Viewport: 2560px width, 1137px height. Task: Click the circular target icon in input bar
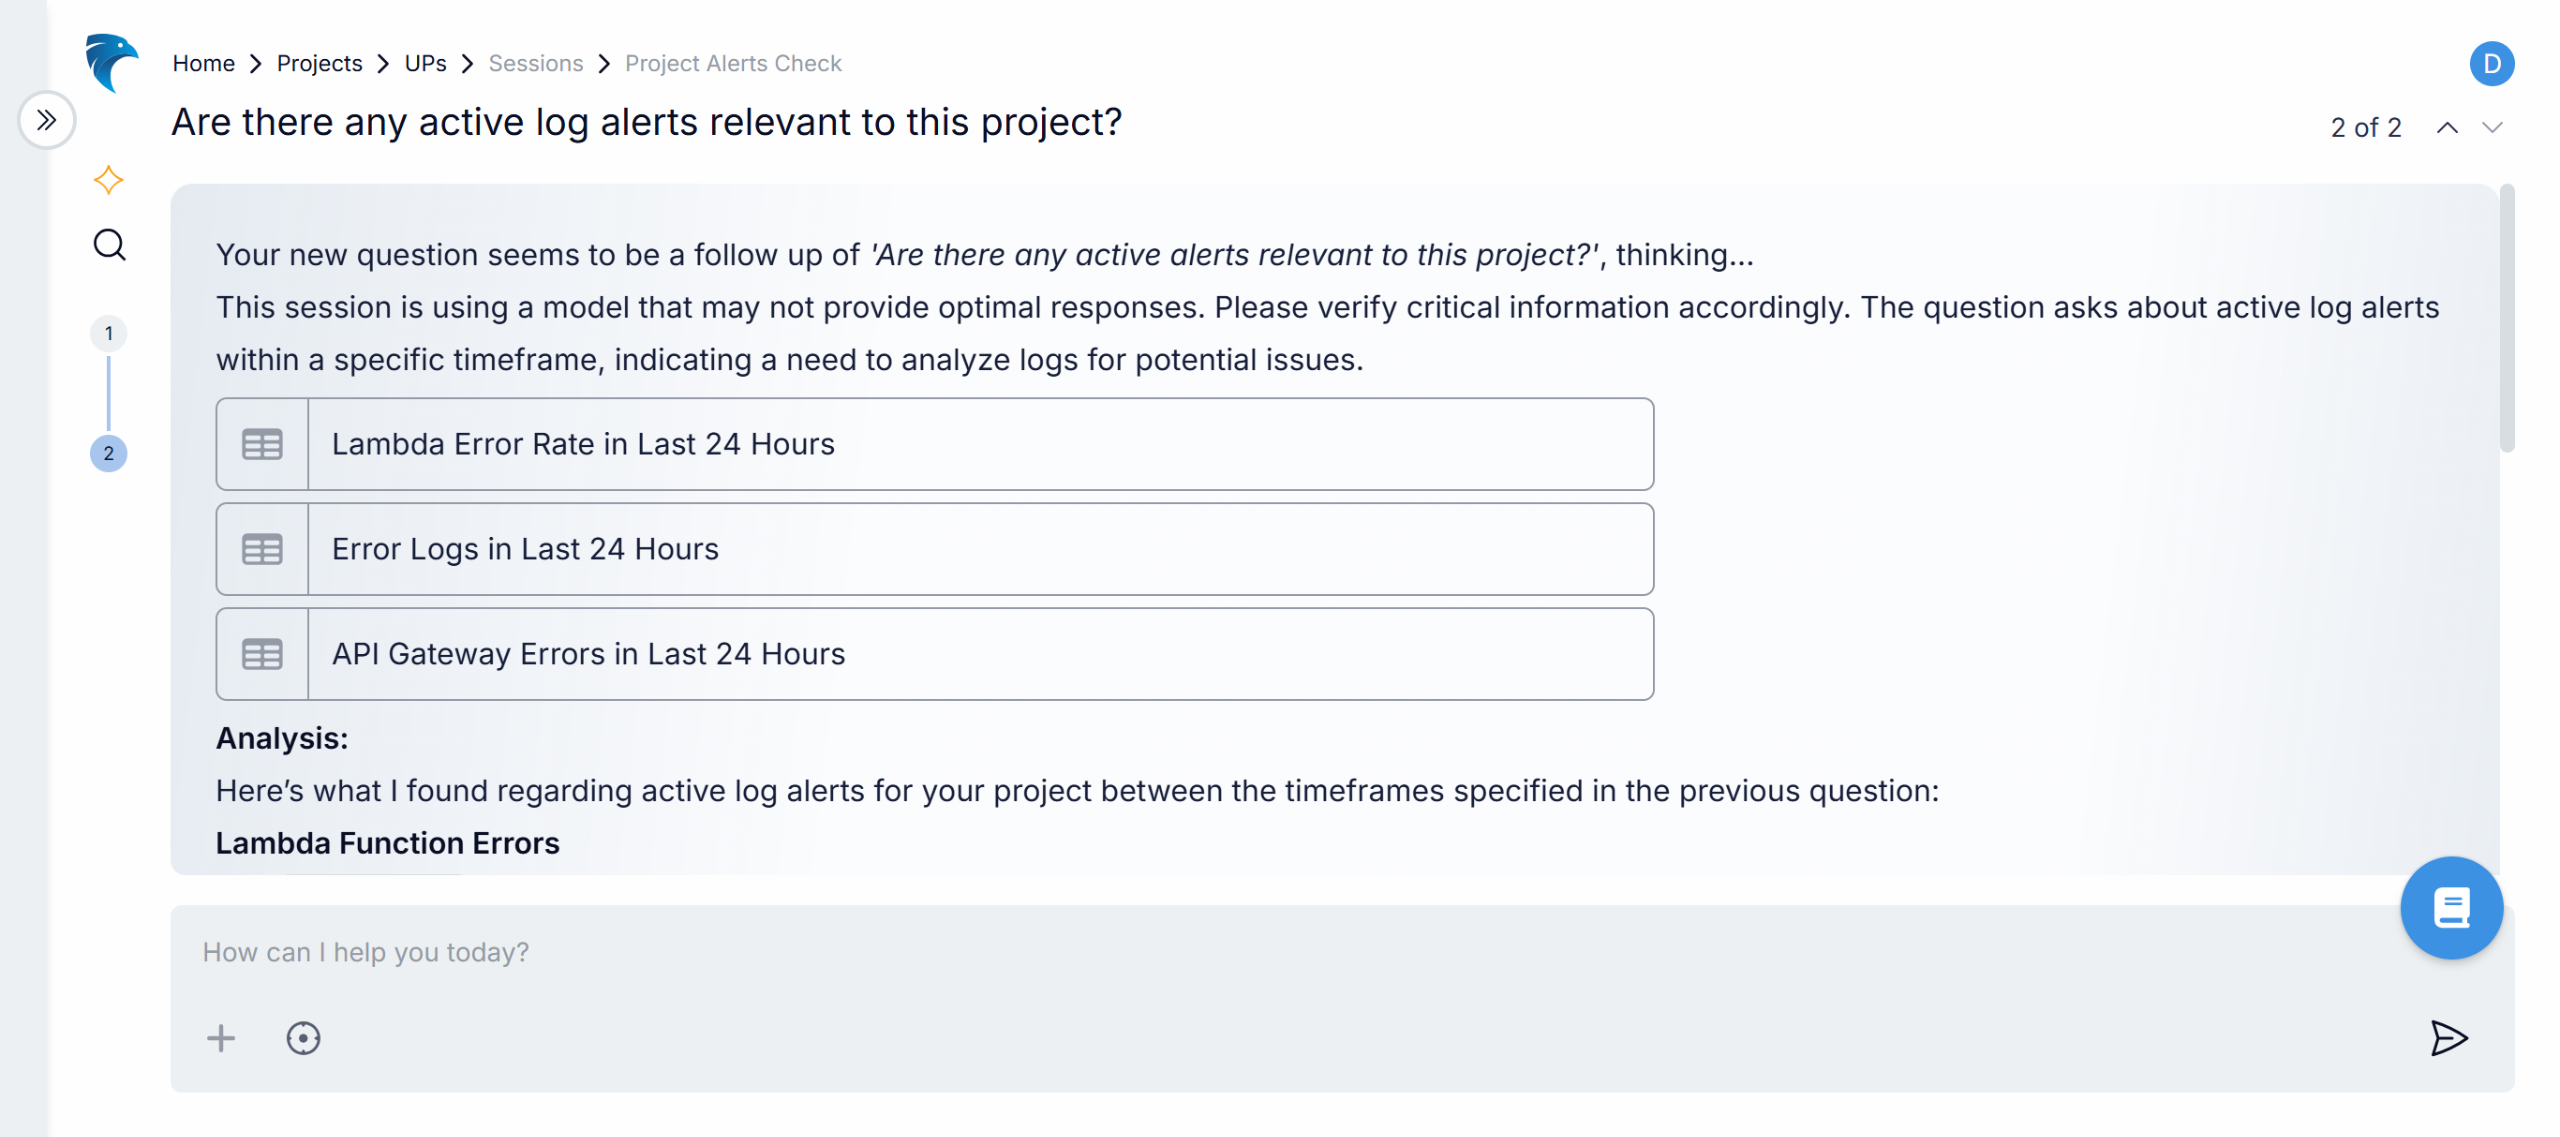(x=303, y=1038)
